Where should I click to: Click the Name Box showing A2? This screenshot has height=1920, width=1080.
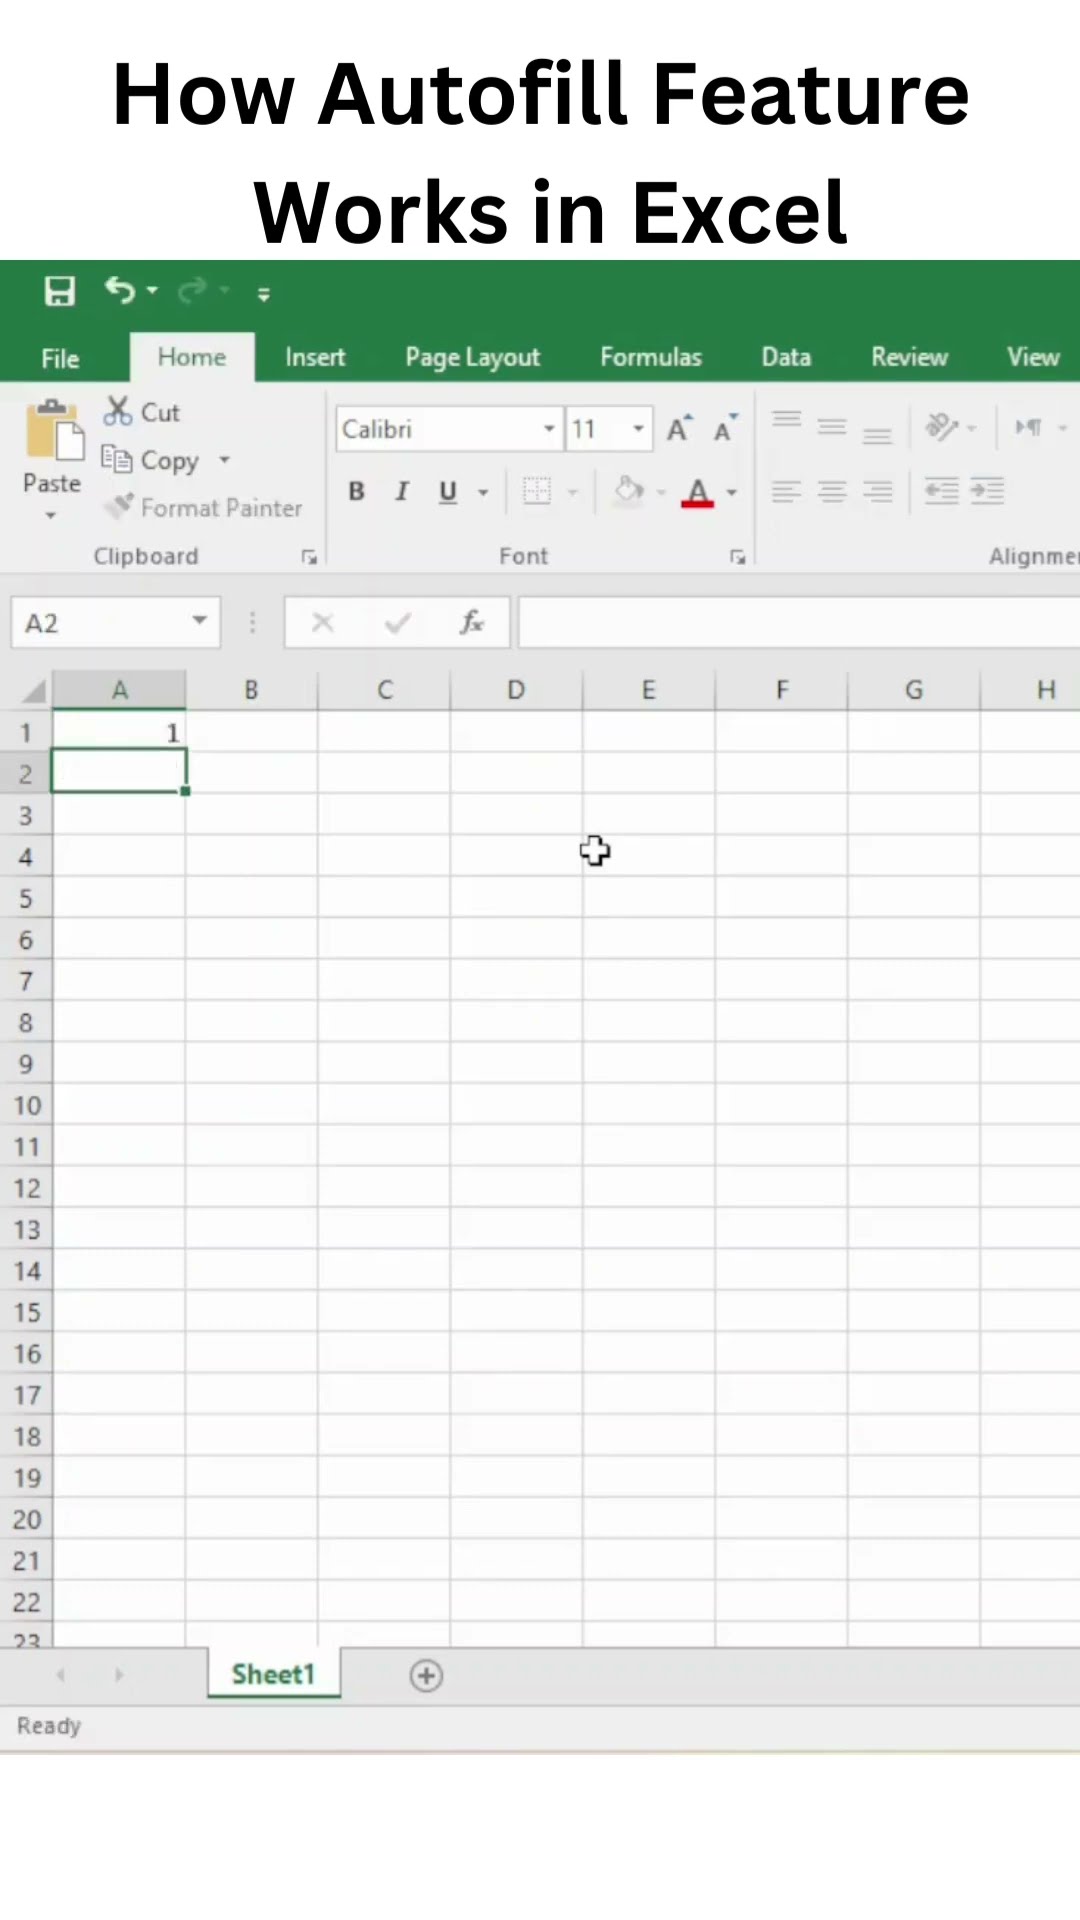(98, 623)
